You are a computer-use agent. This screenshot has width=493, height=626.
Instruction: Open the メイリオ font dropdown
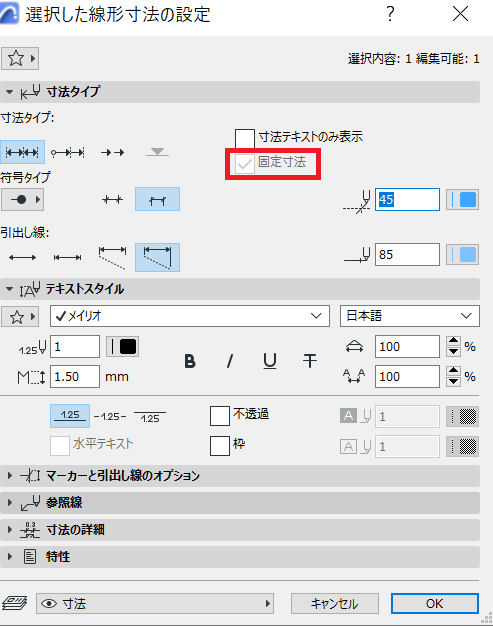pyautogui.click(x=190, y=316)
